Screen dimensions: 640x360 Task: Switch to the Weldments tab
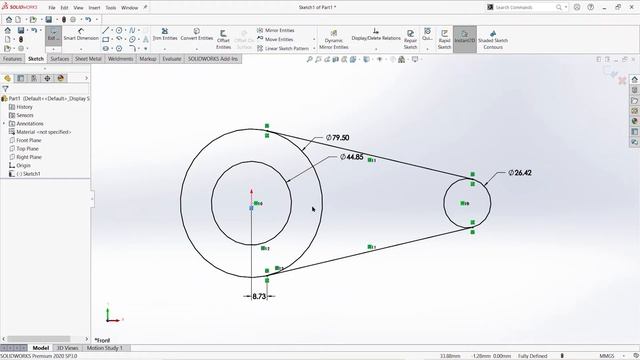click(x=120, y=59)
